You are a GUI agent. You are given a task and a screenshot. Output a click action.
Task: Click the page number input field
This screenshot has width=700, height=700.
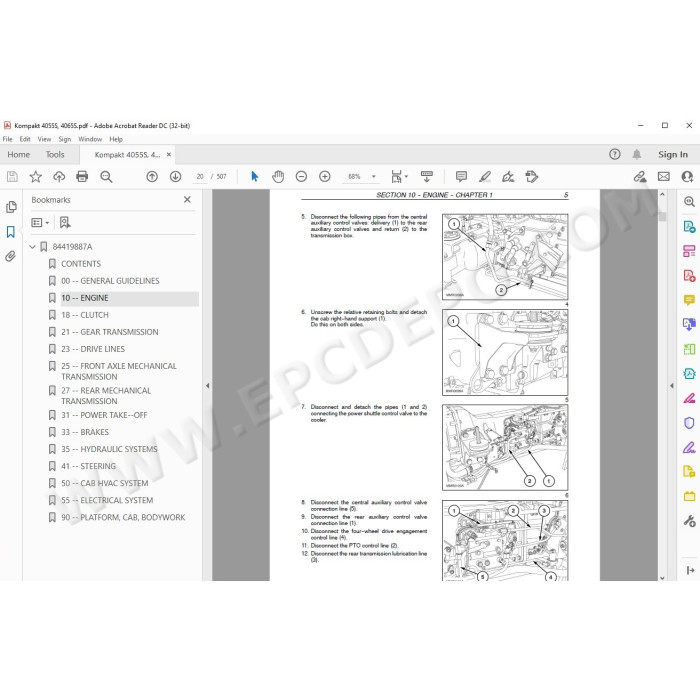[x=200, y=177]
